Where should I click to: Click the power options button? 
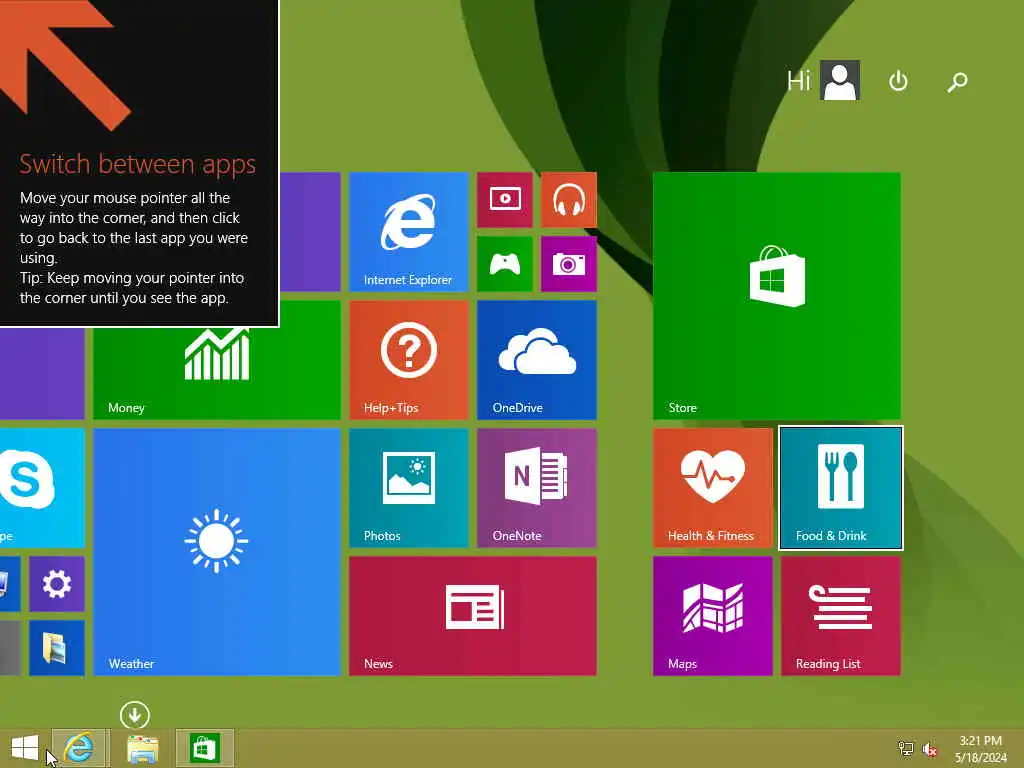coord(899,81)
